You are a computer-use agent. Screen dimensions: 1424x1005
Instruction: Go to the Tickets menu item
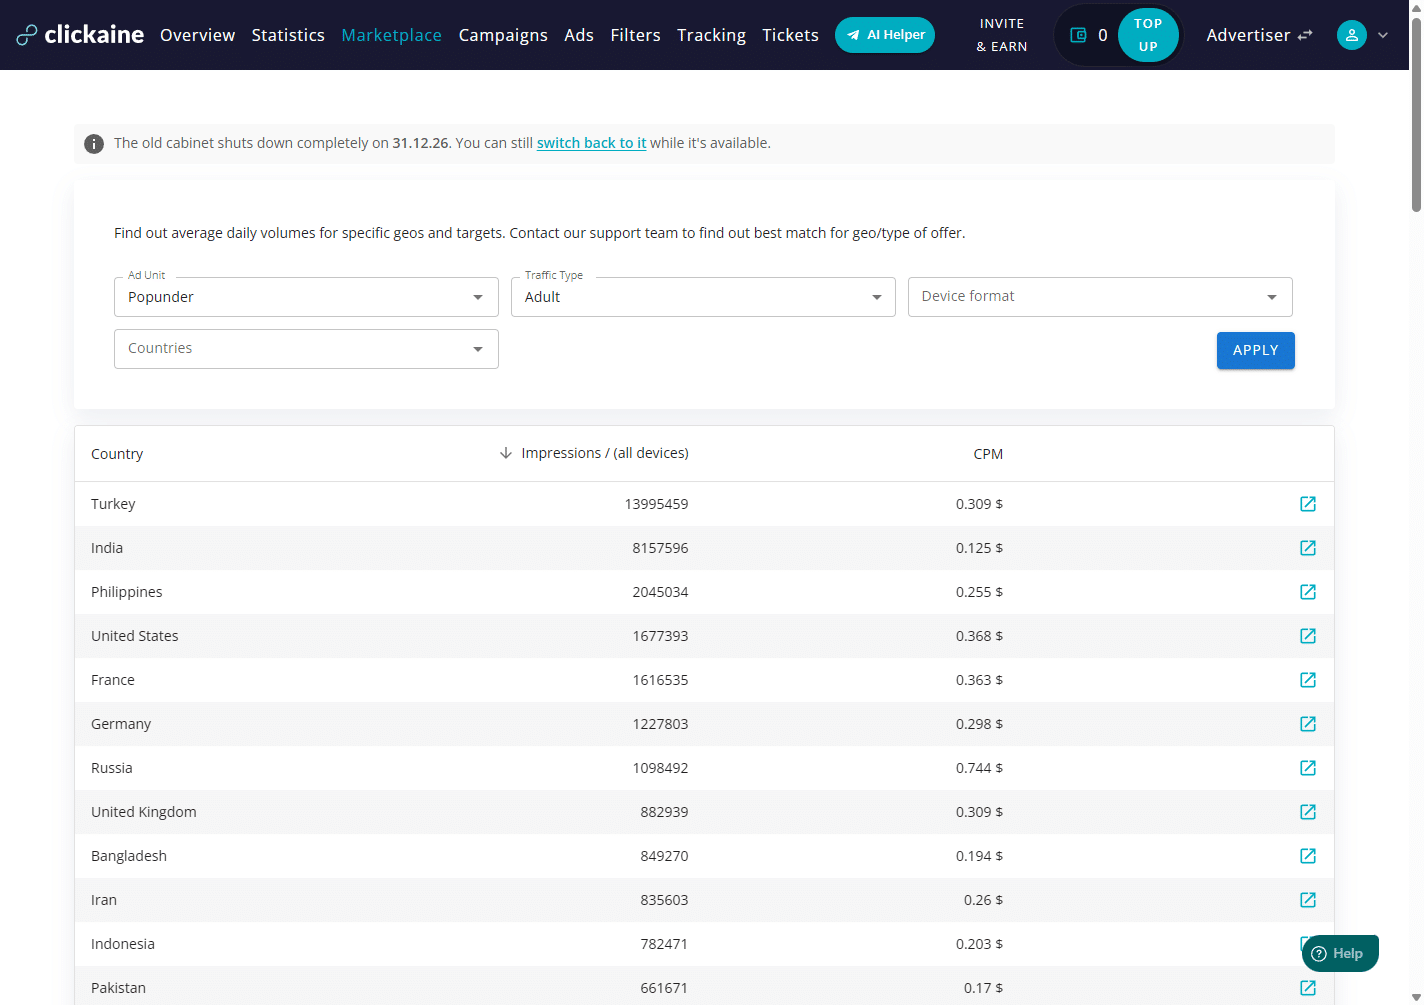790,35
